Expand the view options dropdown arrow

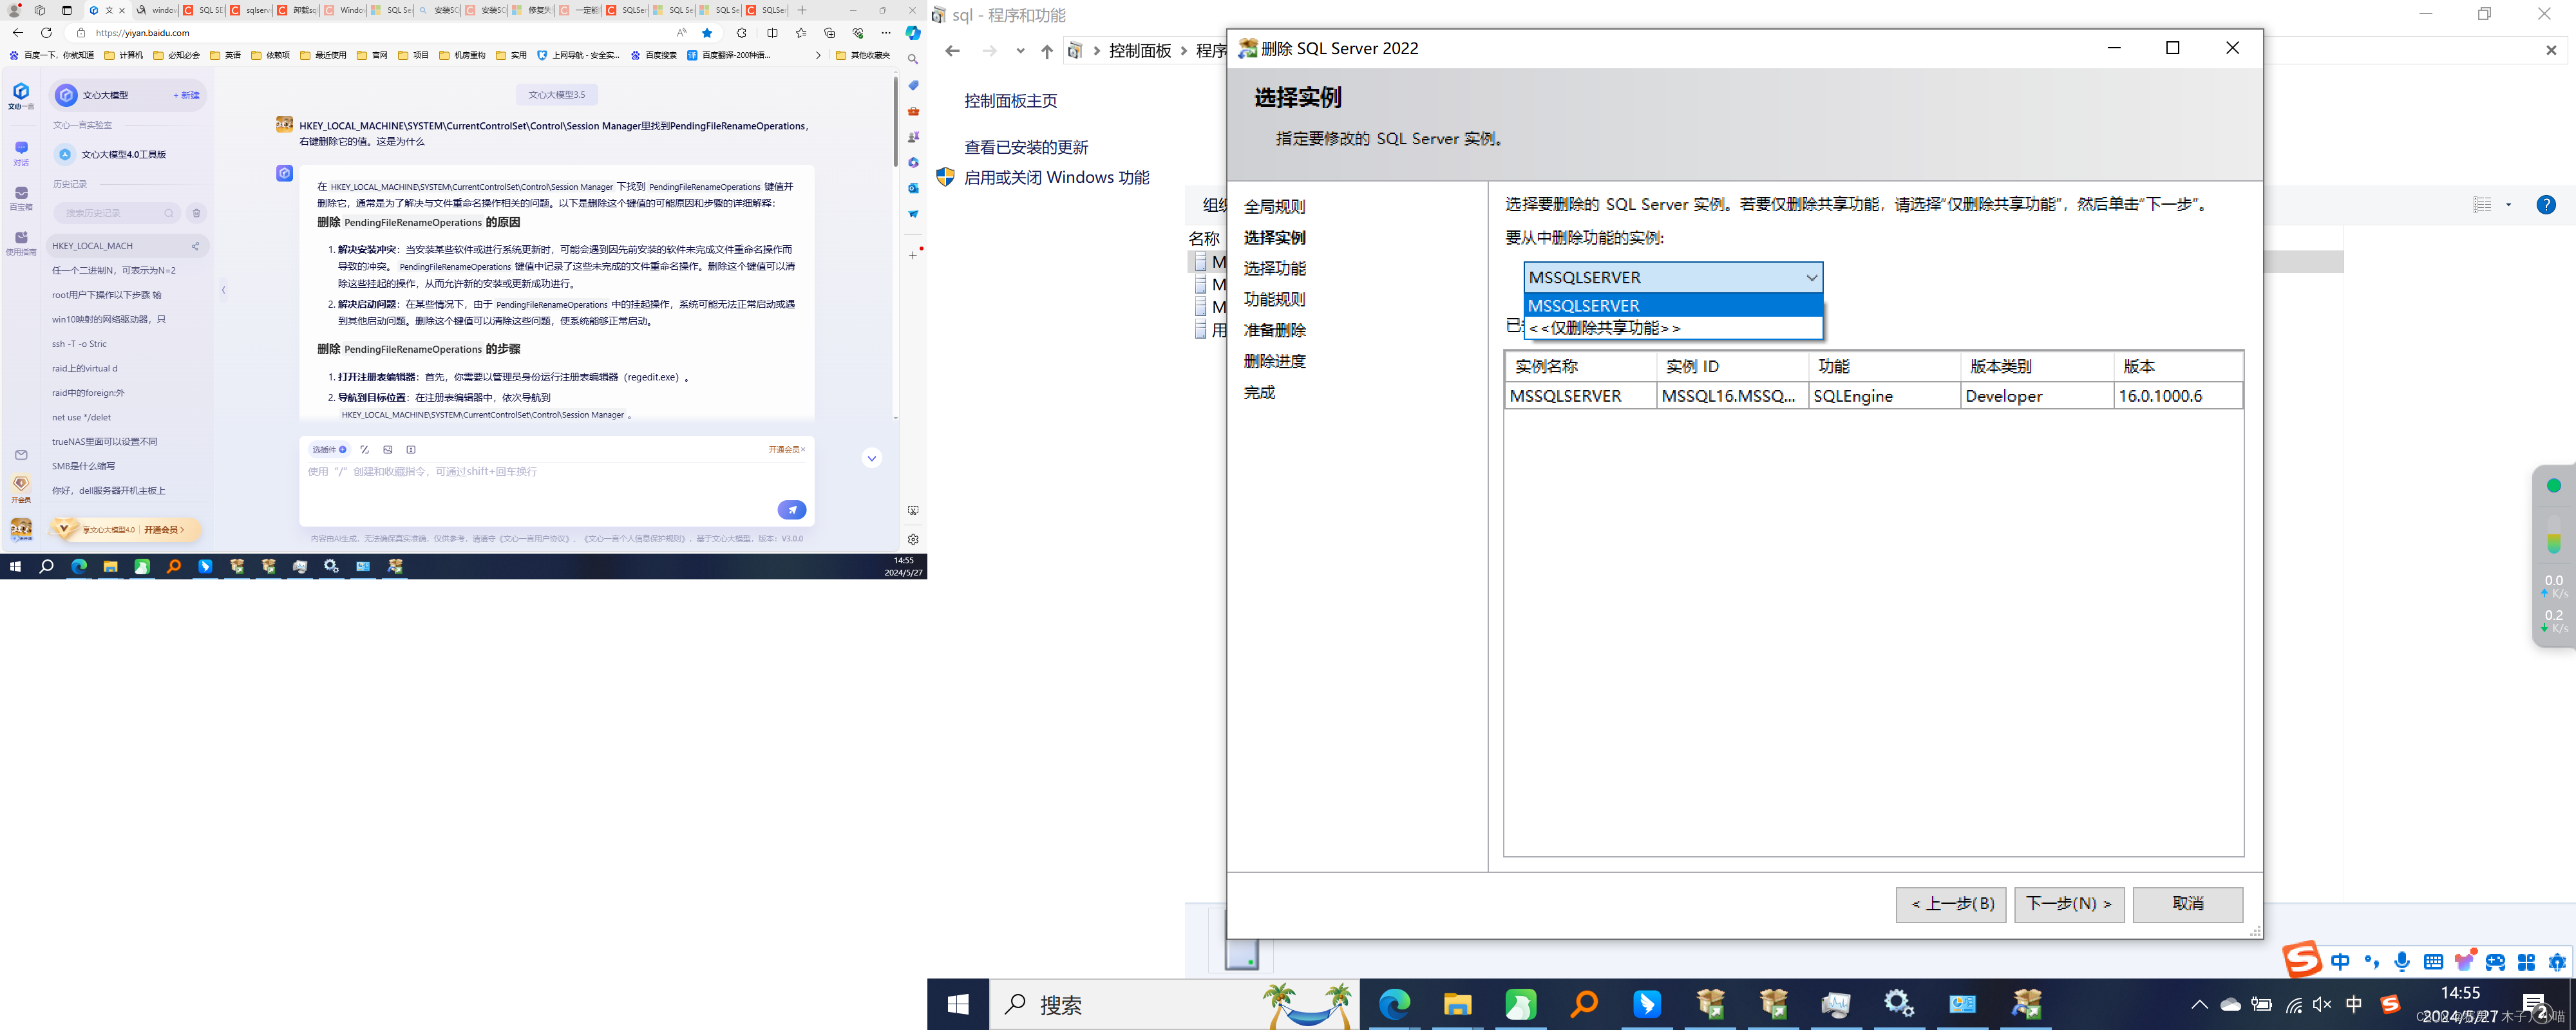click(x=2508, y=205)
